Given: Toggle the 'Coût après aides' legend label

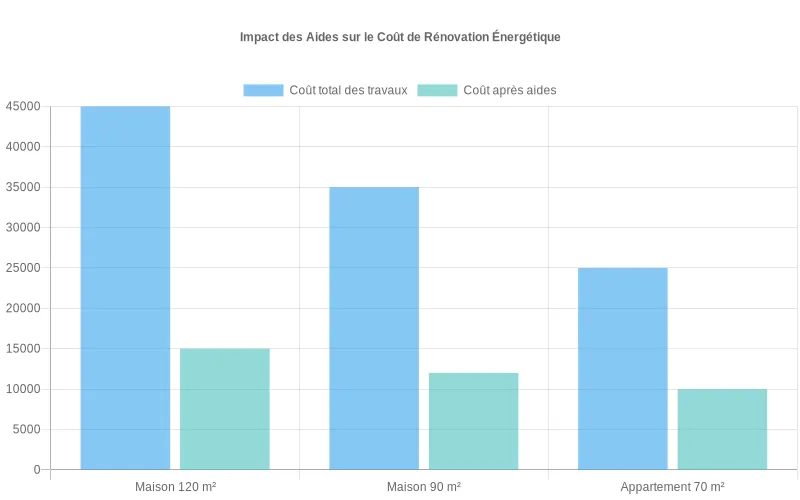Looking at the screenshot, I should pyautogui.click(x=509, y=90).
